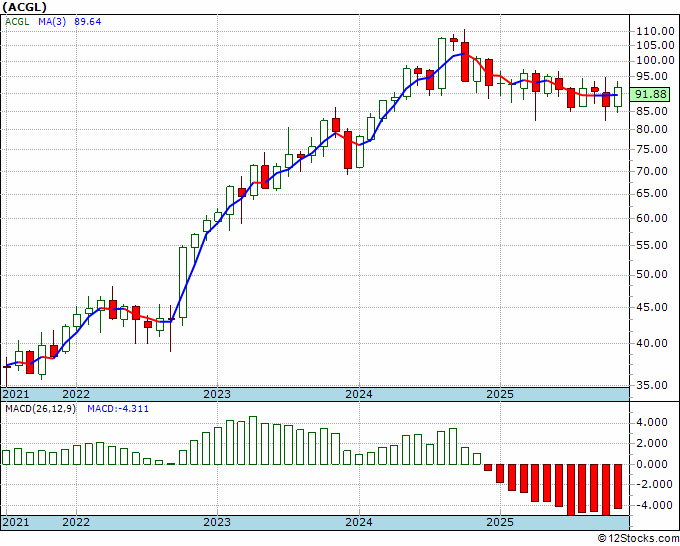
Task: Open the 12Stocks.com copyright link
Action: (638, 539)
